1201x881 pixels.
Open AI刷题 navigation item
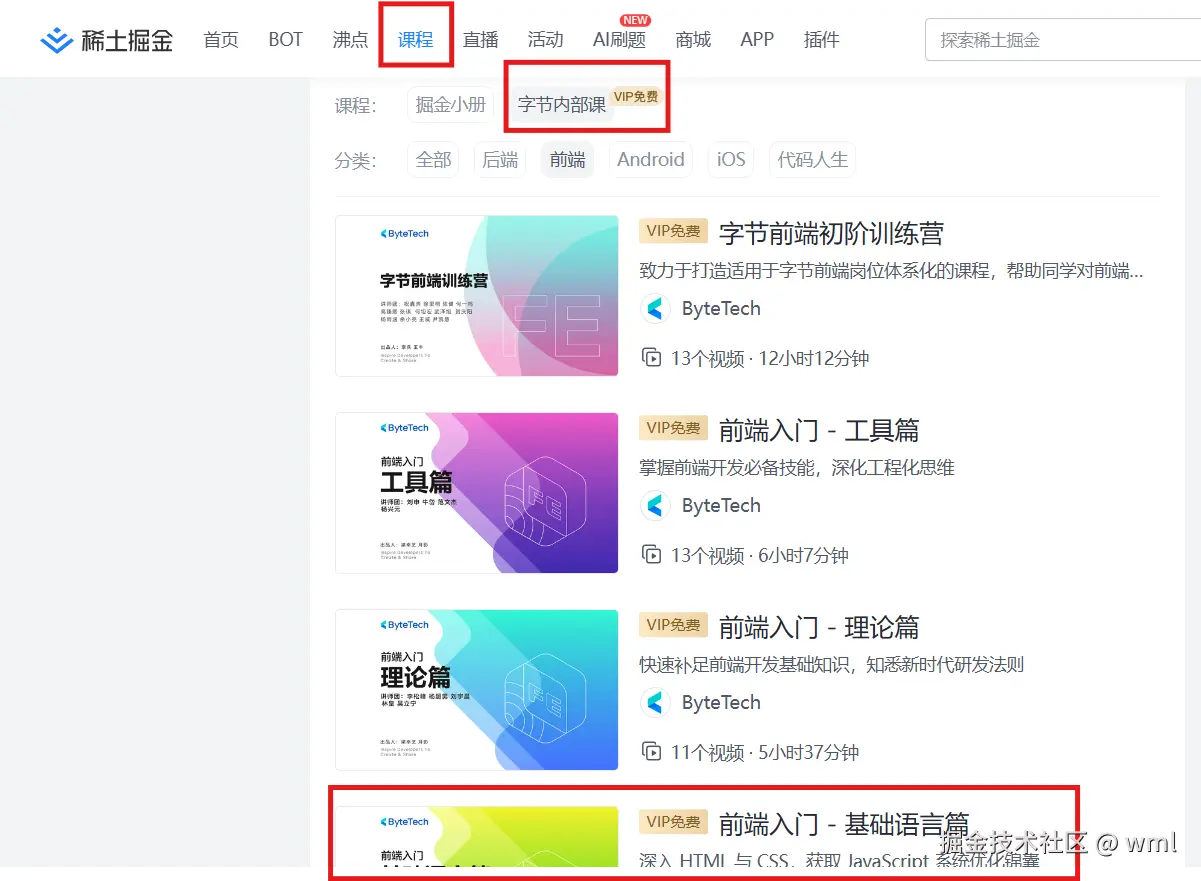pos(619,40)
